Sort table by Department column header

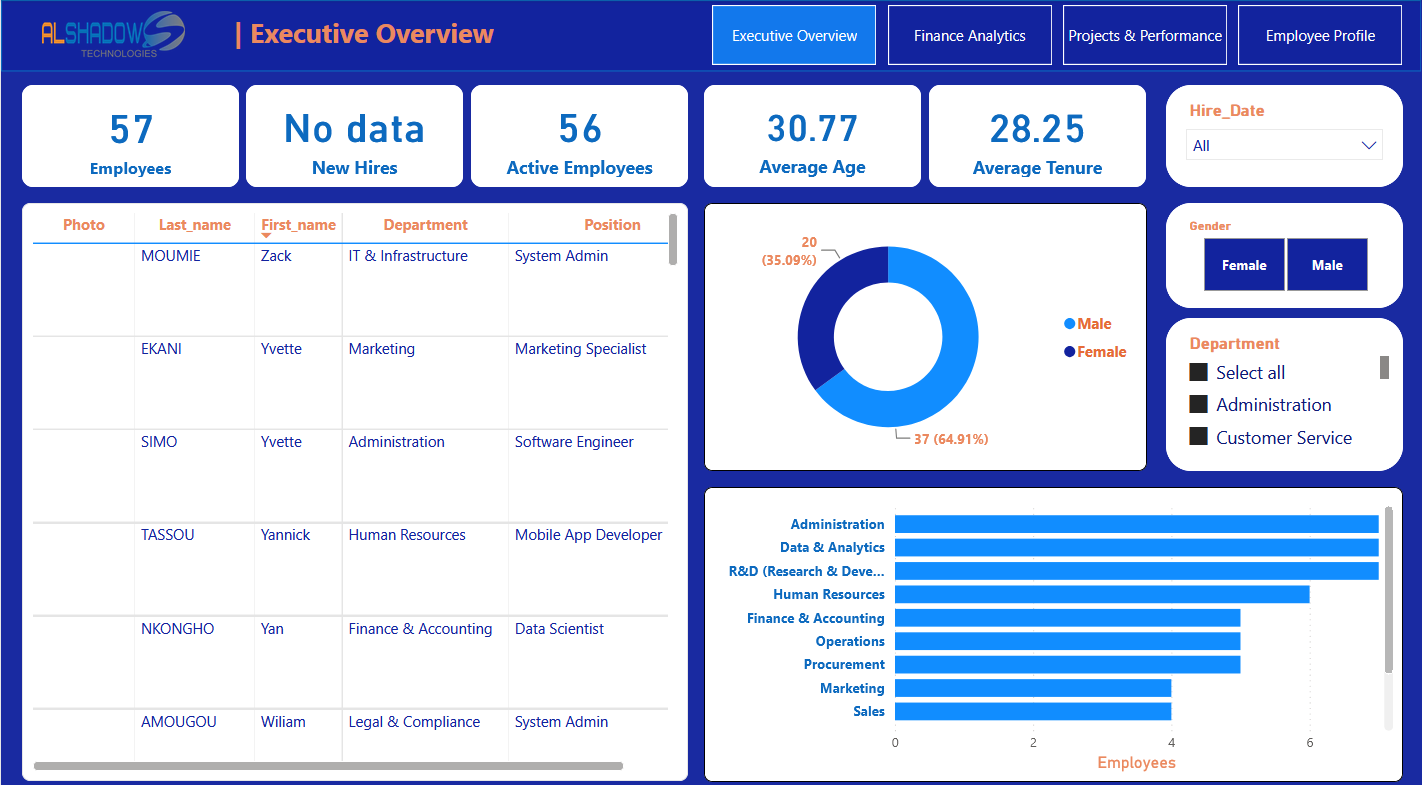pos(425,225)
